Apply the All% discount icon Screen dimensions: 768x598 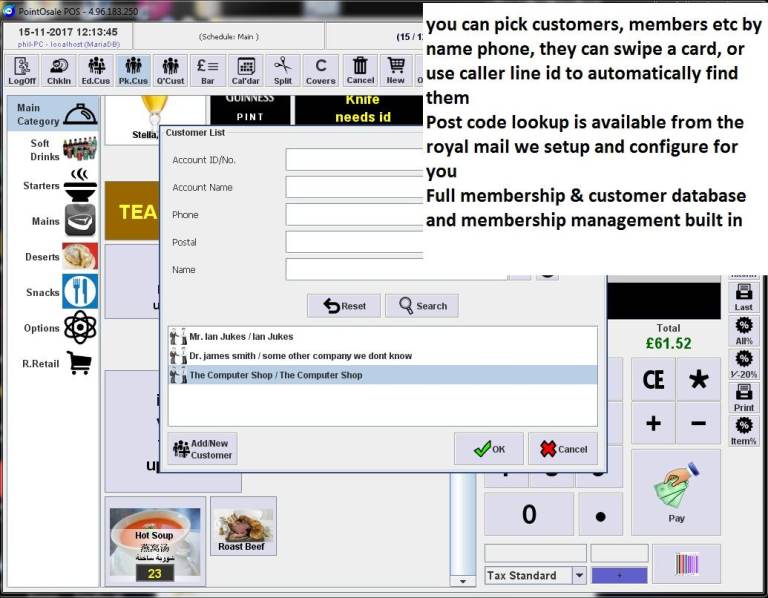coord(743,331)
